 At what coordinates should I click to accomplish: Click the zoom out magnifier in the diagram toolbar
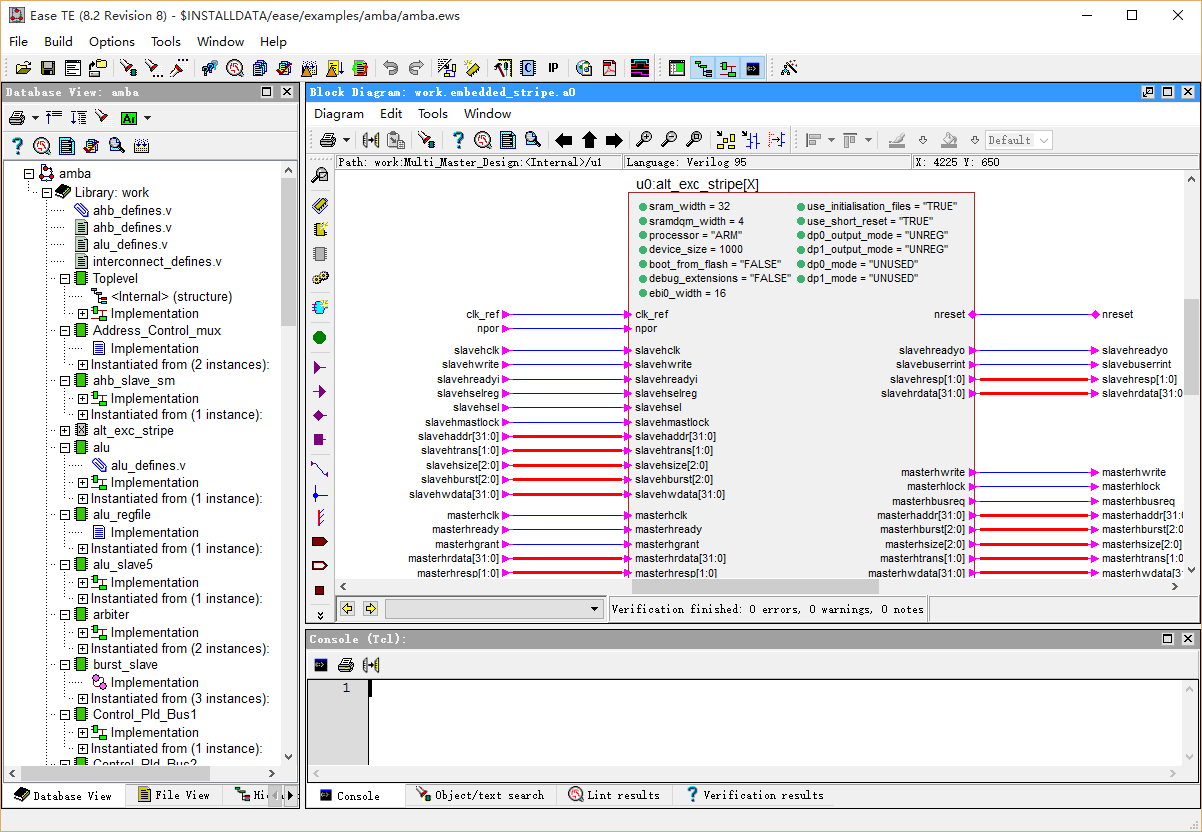(669, 140)
